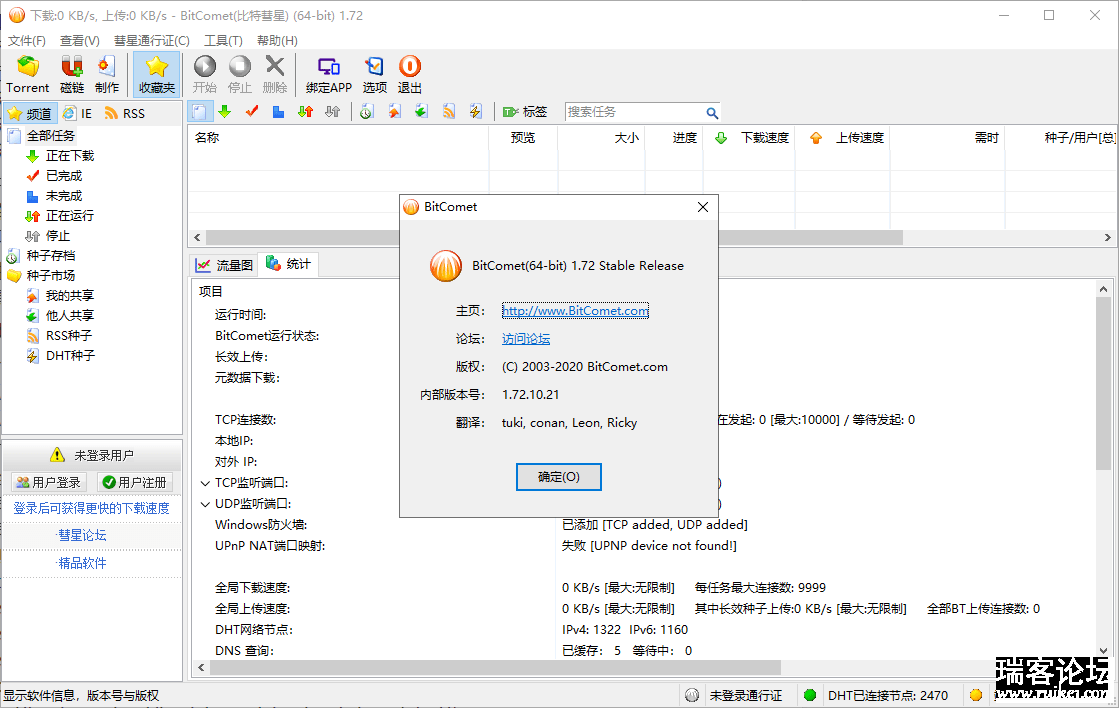The height and width of the screenshot is (708, 1119).
Task: Click torrent archive clock filter icon
Action: pyautogui.click(x=367, y=112)
